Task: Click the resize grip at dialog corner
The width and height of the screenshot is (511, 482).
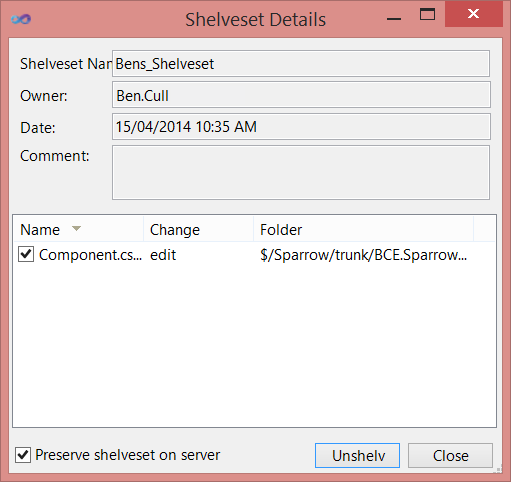Action: [x=498, y=469]
